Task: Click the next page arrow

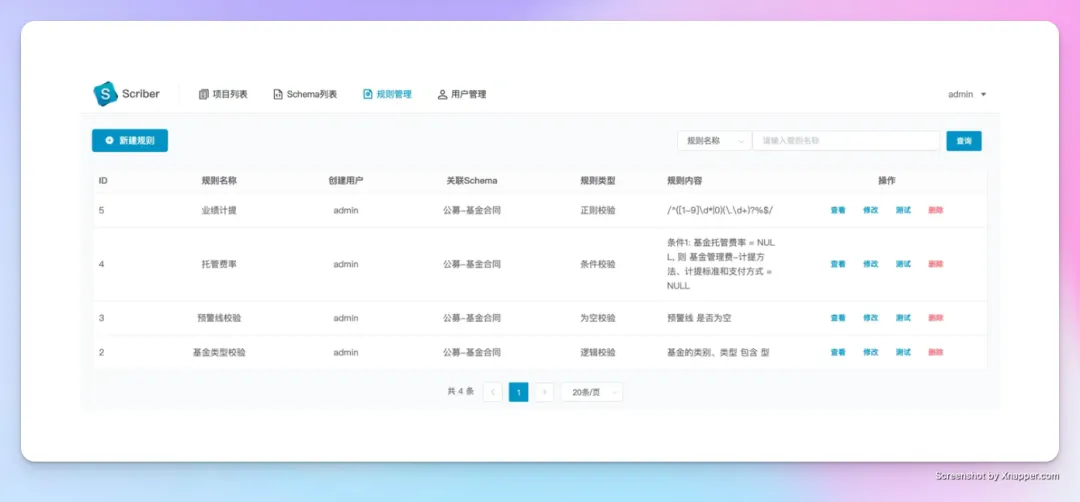Action: (544, 392)
